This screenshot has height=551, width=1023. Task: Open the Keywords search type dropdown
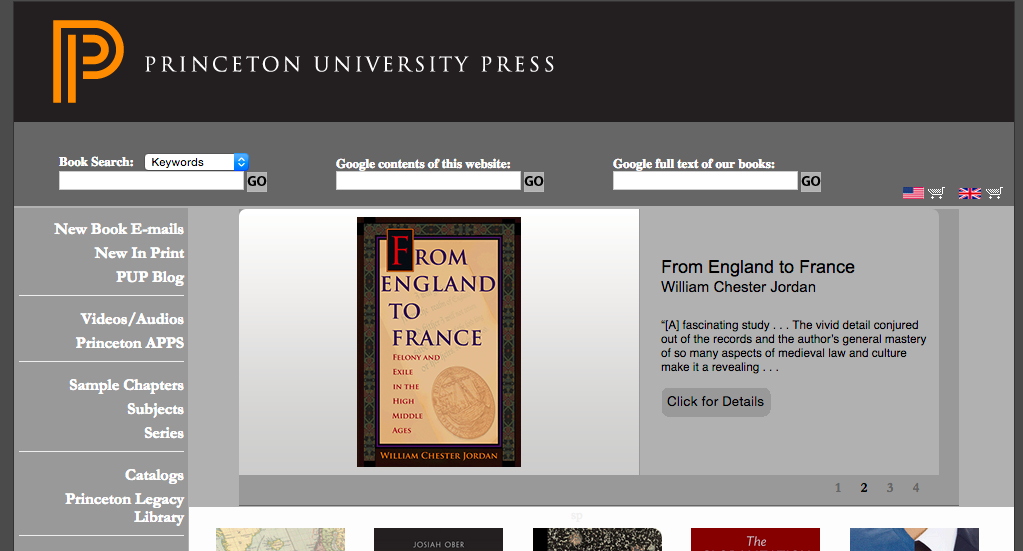(196, 162)
